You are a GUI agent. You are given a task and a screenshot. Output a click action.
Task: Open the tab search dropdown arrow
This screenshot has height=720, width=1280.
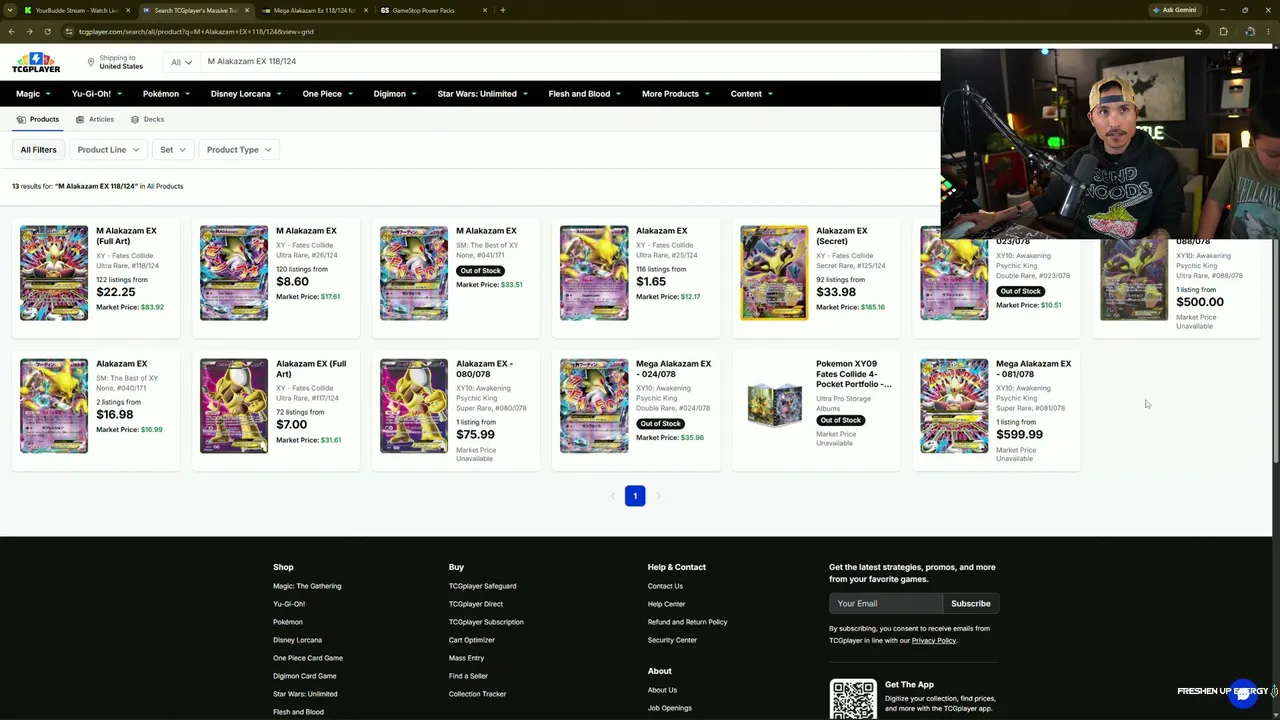point(10,10)
